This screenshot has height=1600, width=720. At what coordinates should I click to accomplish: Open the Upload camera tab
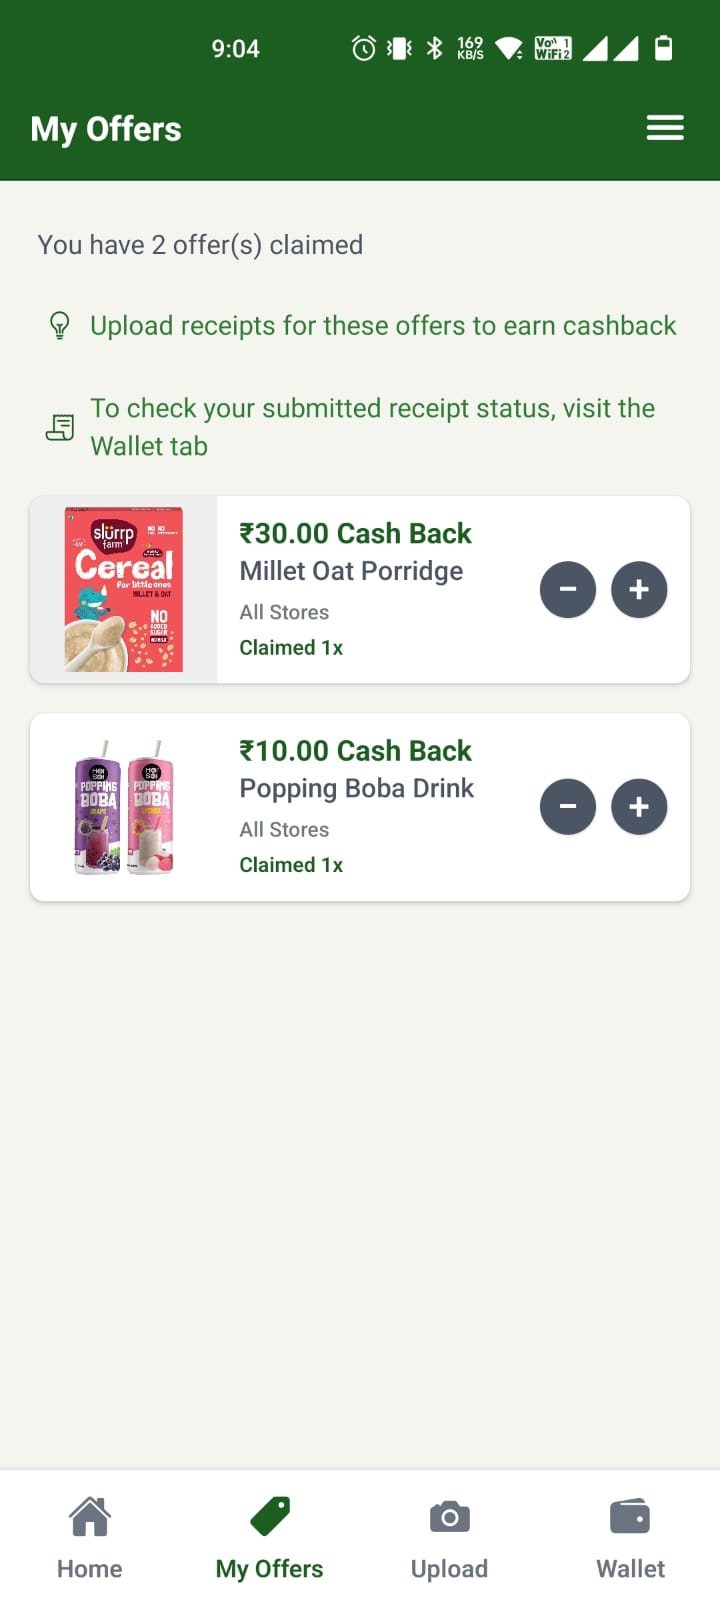[450, 1538]
